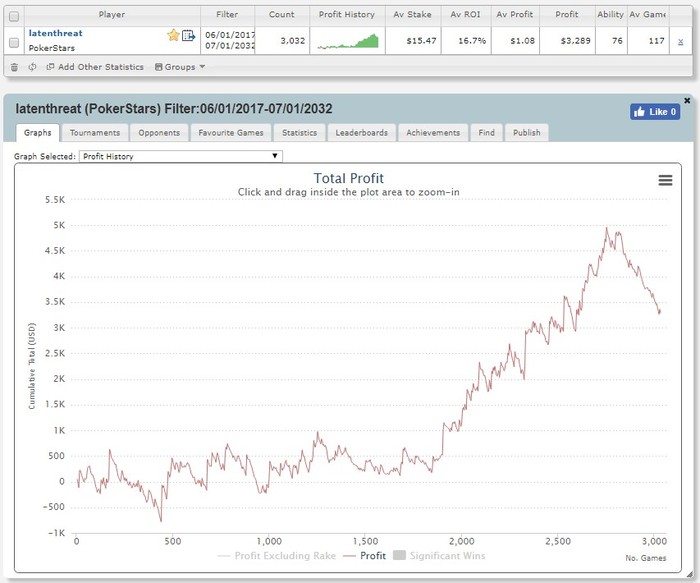
Task: Click the Cumulative Total (USD) axis label
Action: pyautogui.click(x=31, y=366)
